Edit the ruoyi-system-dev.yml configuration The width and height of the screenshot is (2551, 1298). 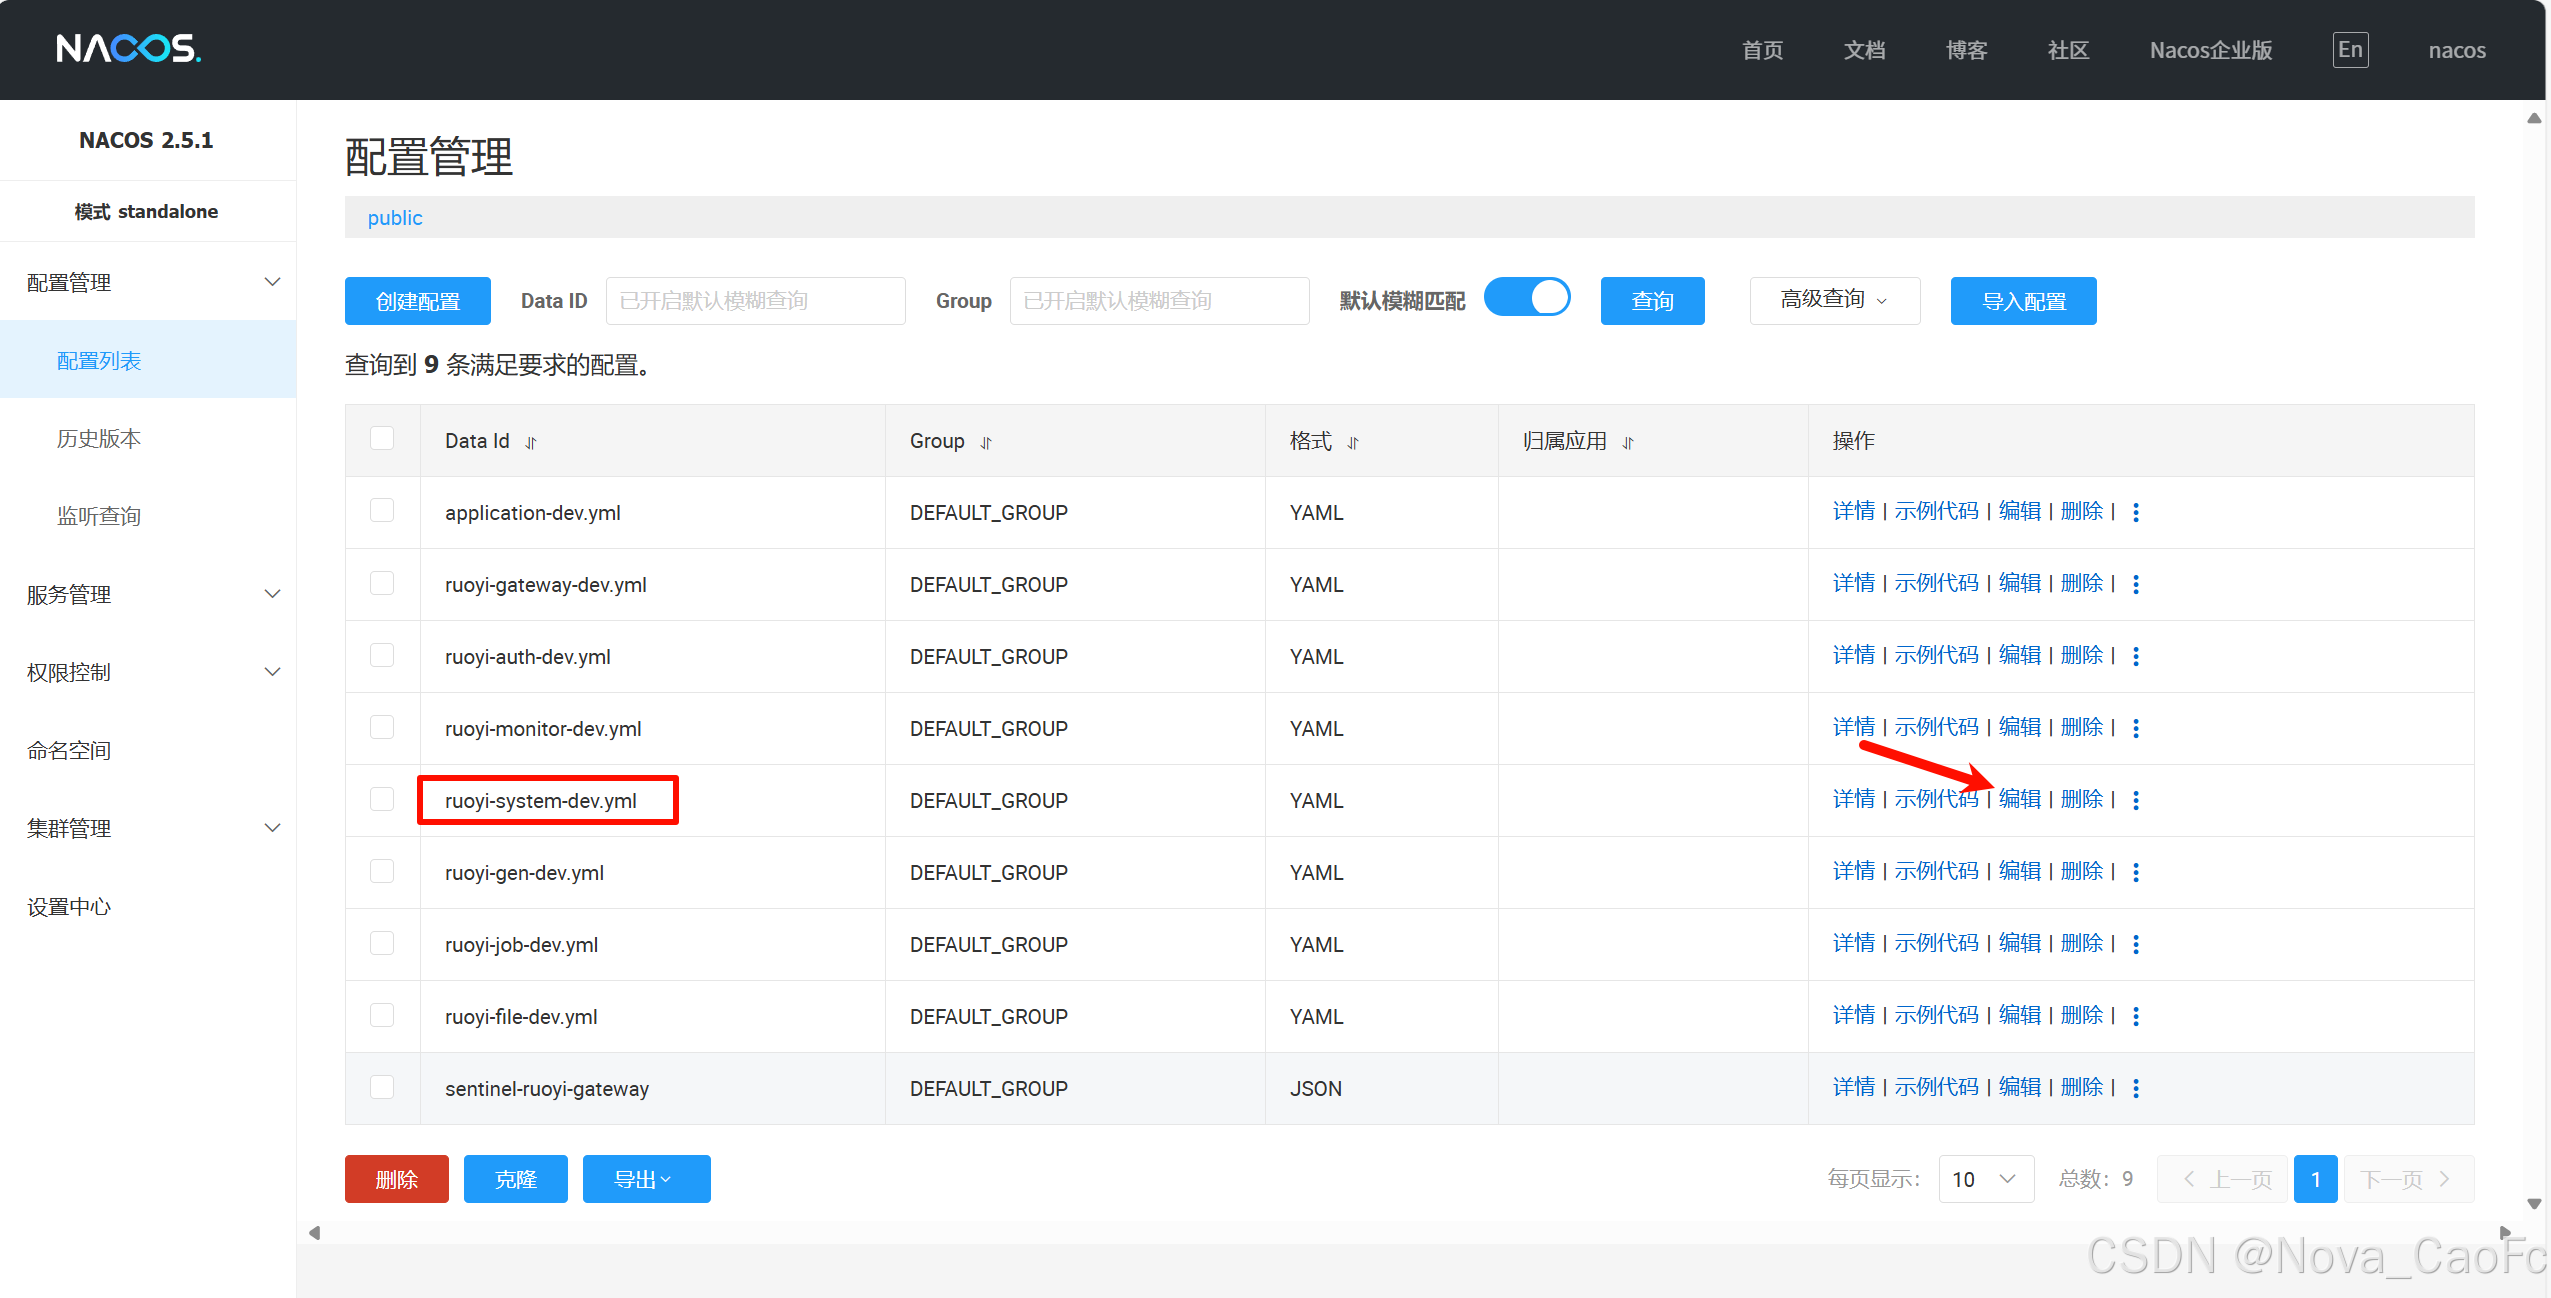point(2019,799)
